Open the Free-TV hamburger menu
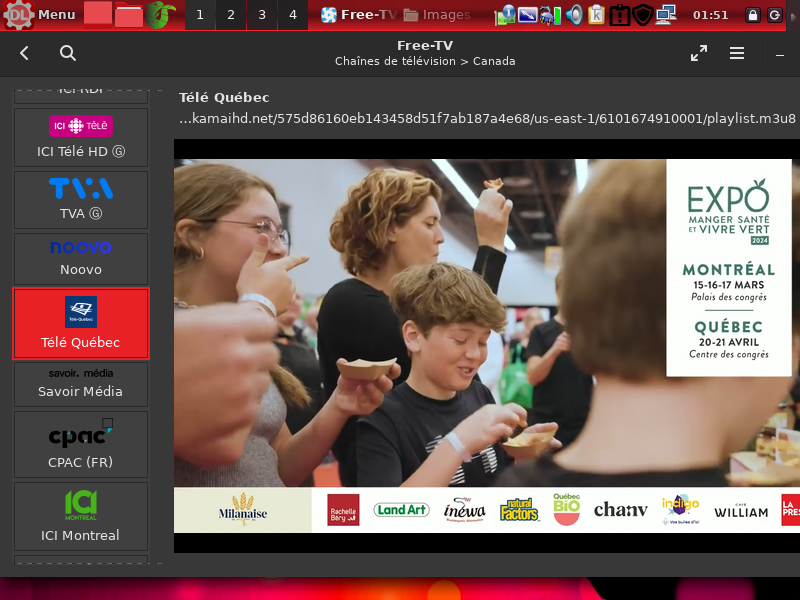The height and width of the screenshot is (600, 800). [737, 54]
